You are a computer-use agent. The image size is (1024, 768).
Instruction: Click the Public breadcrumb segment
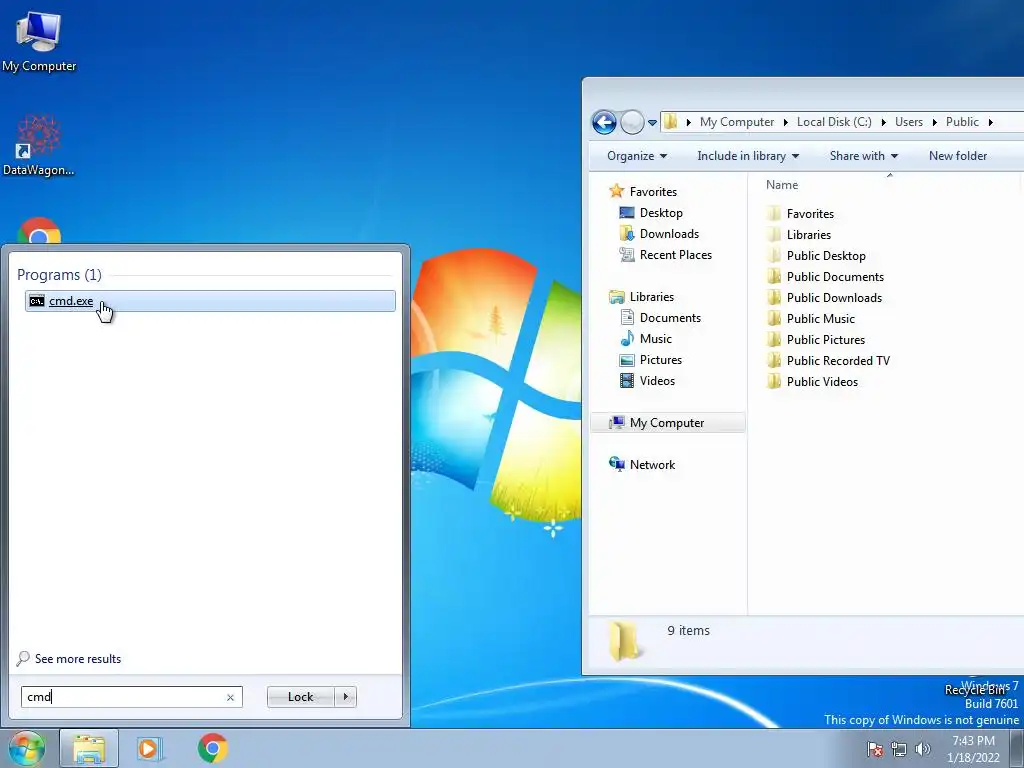pyautogui.click(x=962, y=122)
